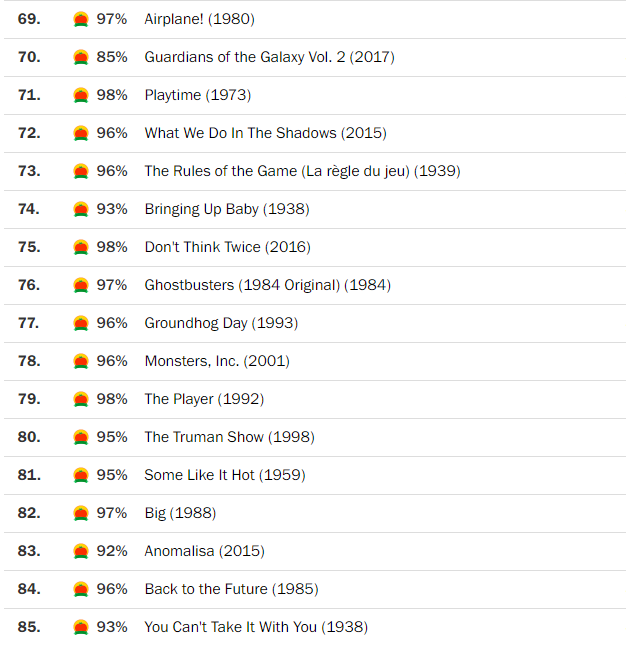Click the fresh icon for The Truman Show
Viewport: 626px width, 645px height.
pos(81,437)
